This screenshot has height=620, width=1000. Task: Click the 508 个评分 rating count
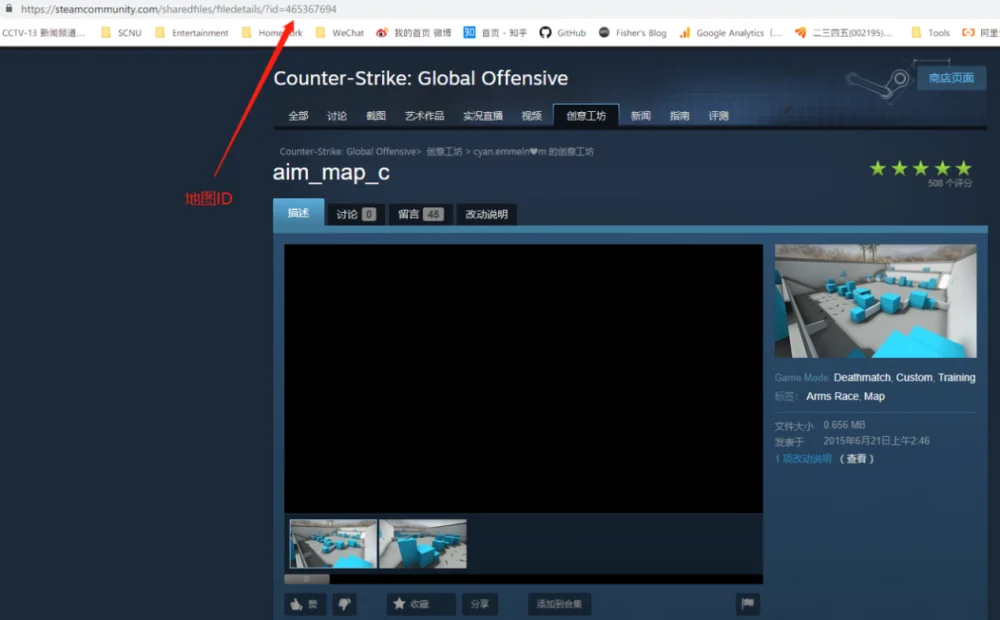tap(950, 183)
